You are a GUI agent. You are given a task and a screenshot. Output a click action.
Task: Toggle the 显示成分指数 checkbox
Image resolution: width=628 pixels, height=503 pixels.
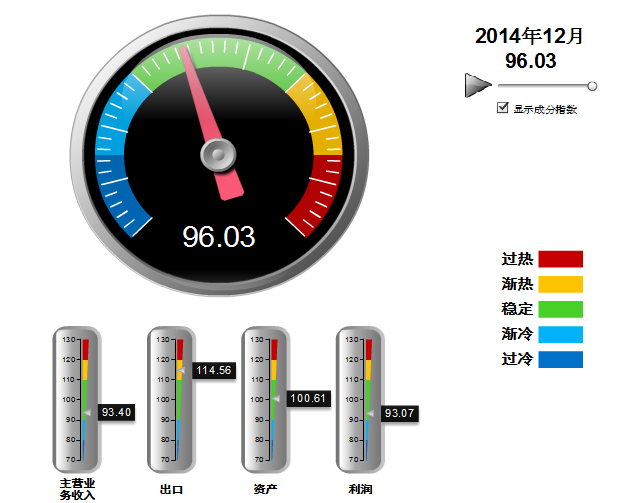[x=503, y=108]
